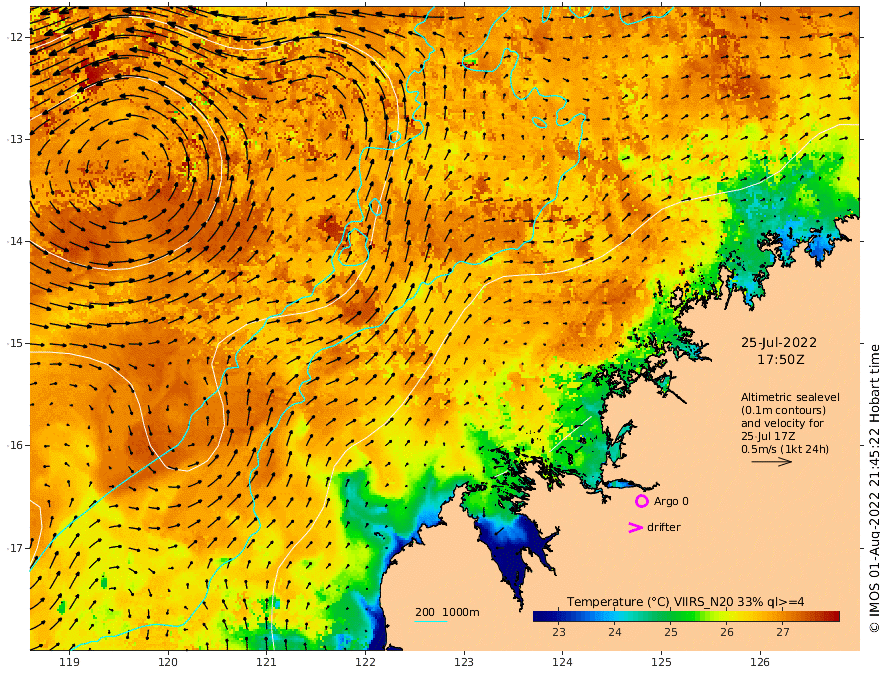Click the 'Altimetric sealevel' legend text
880x680 pixels.
click(790, 397)
